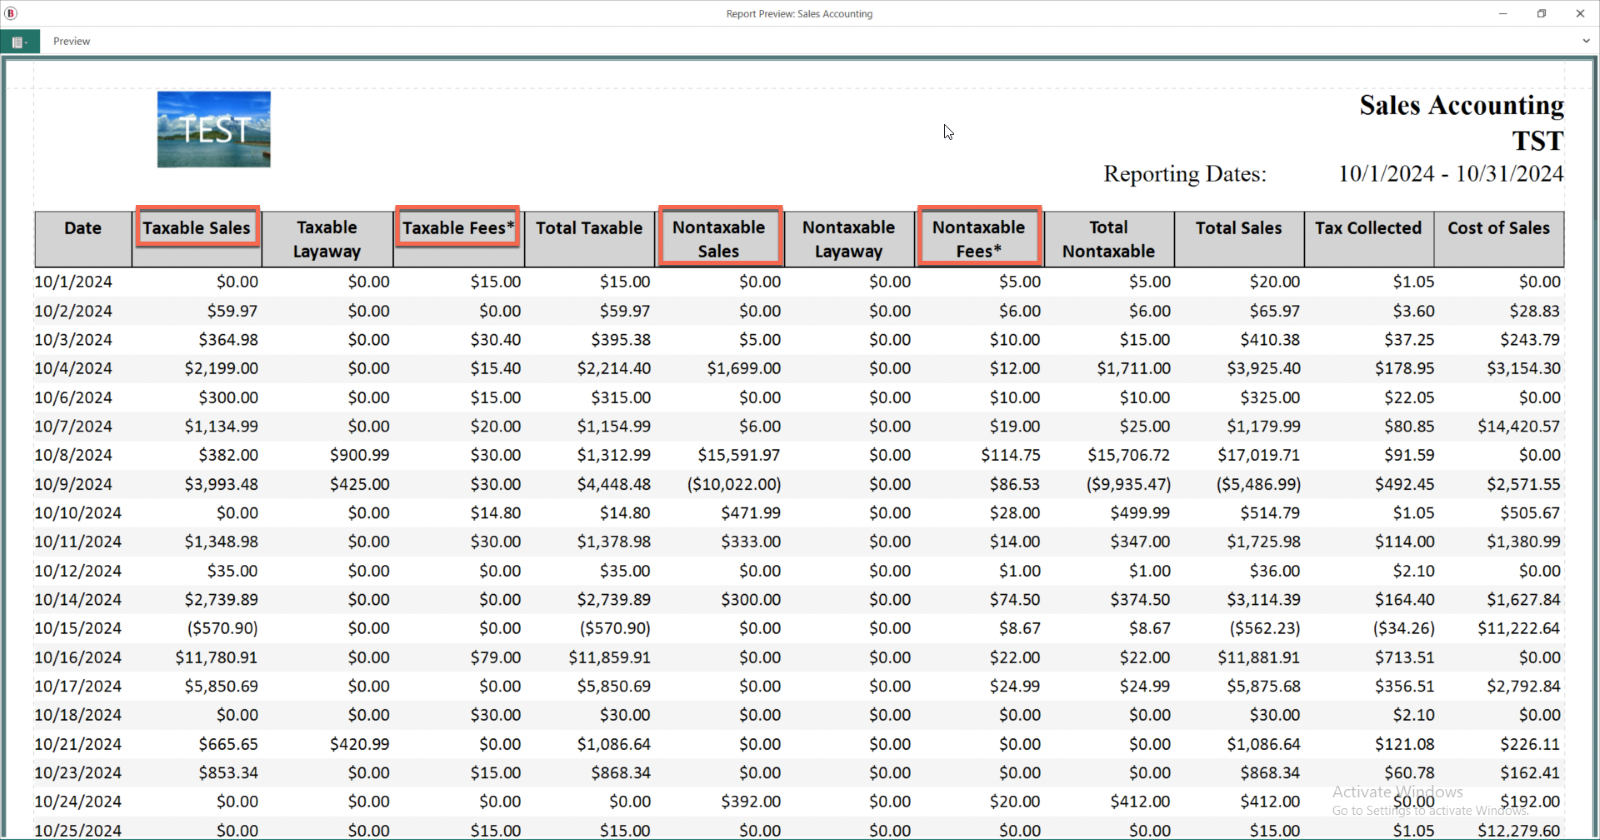The width and height of the screenshot is (1600, 840).
Task: Click the $900.99 taxable layaway value
Action: [x=360, y=455]
